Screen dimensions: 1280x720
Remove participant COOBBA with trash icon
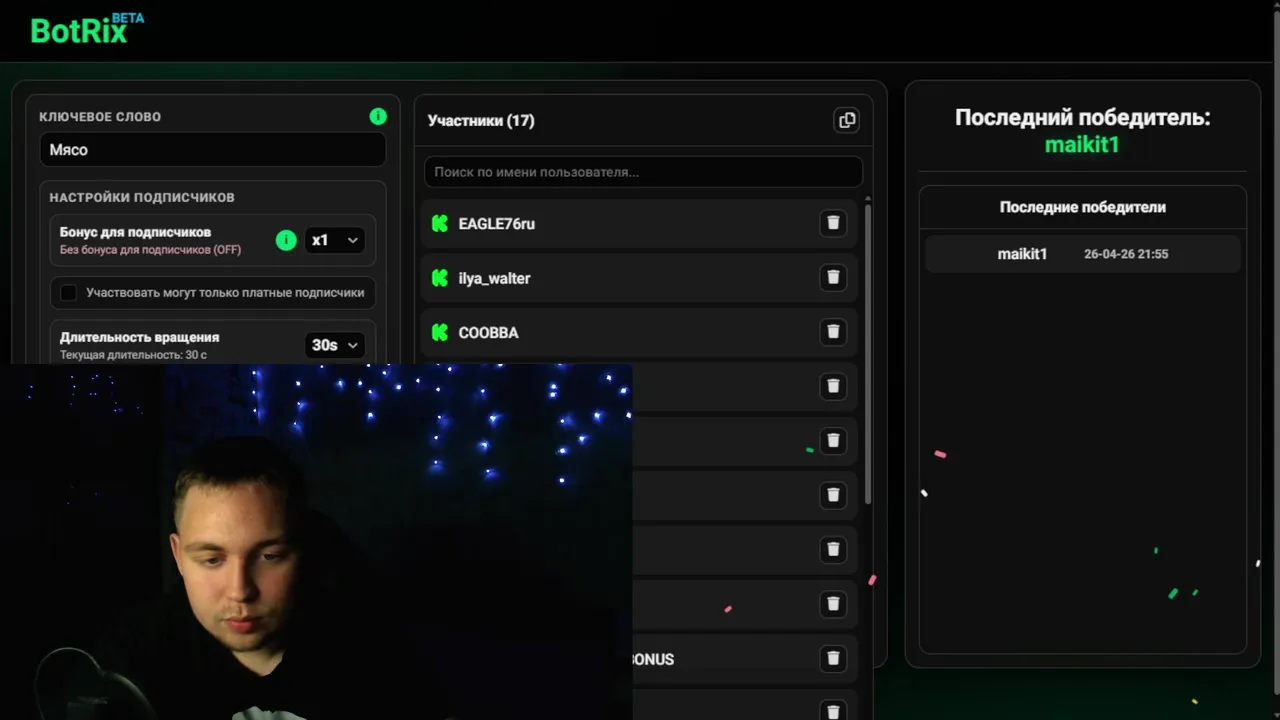coord(833,332)
